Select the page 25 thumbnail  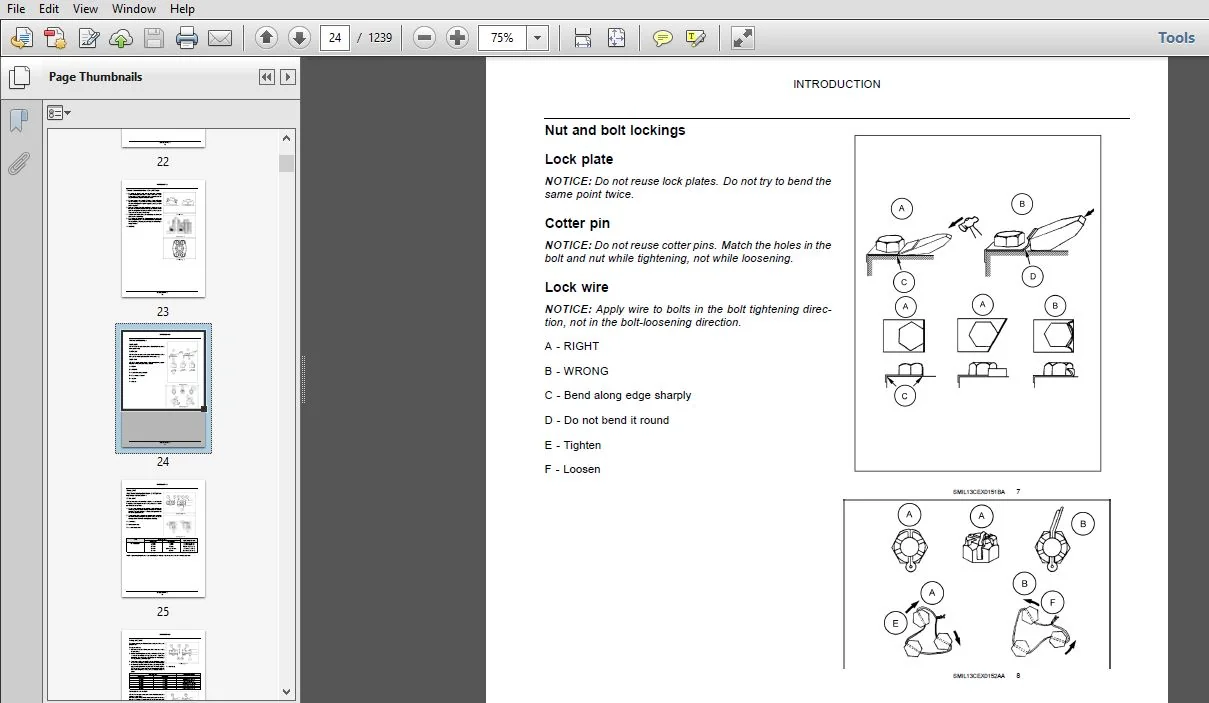click(163, 538)
